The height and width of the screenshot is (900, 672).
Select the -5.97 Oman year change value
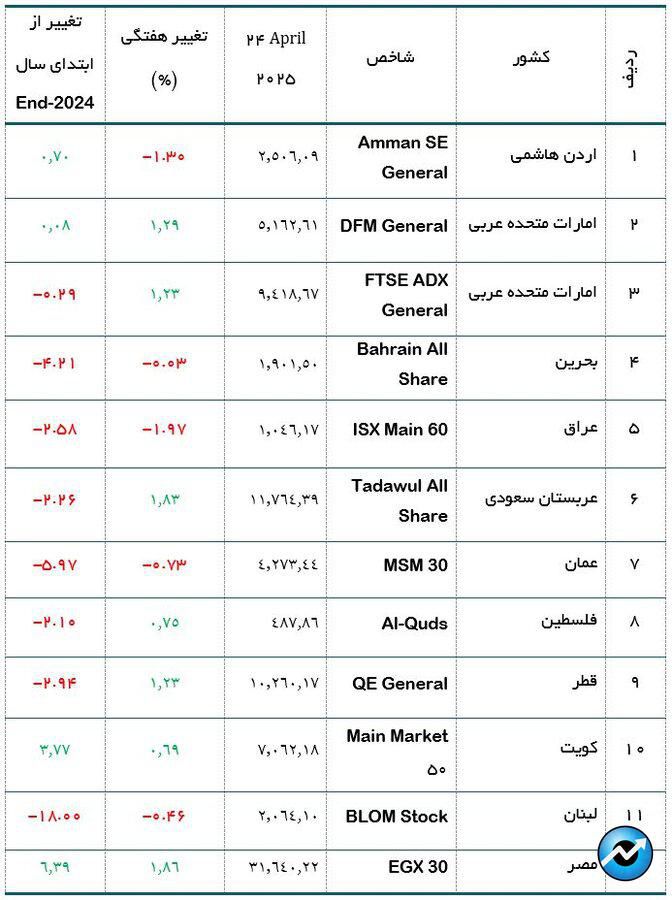[x=55, y=565]
